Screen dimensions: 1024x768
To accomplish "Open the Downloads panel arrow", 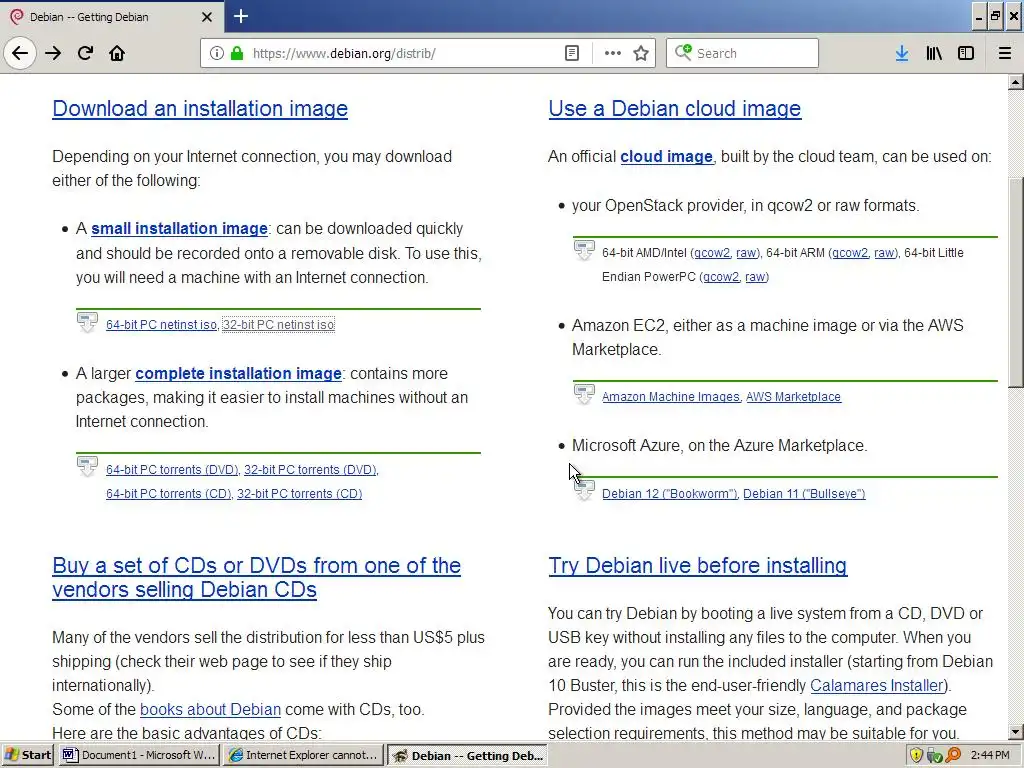I will click(902, 53).
